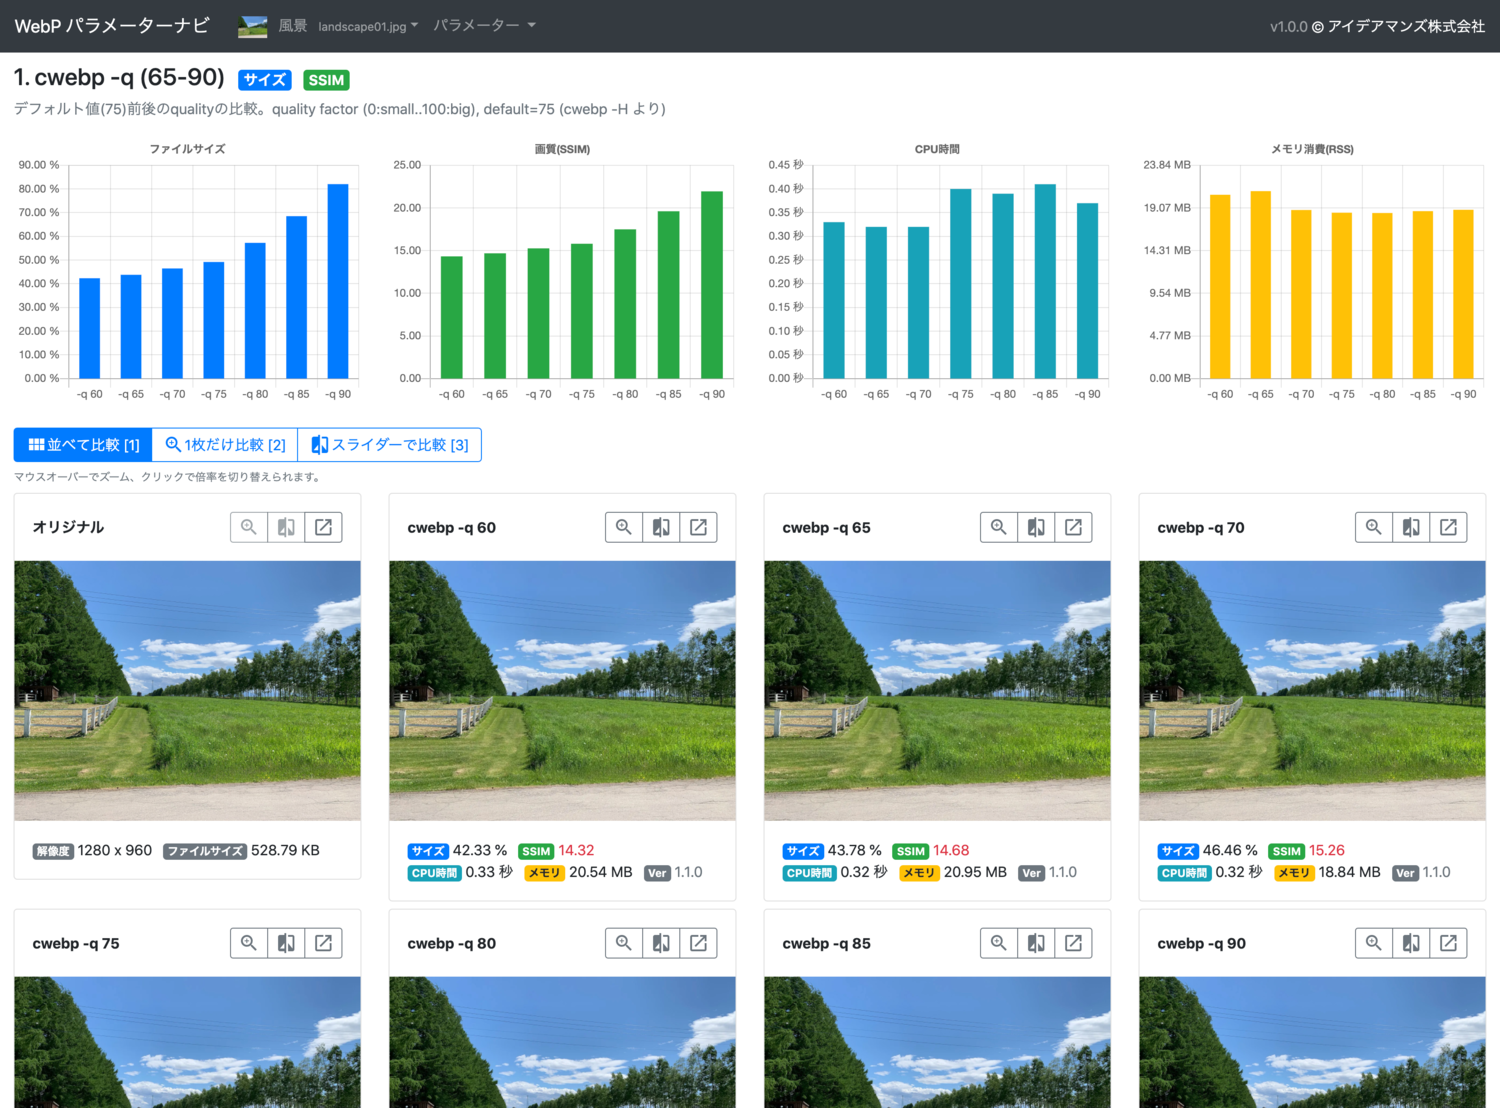Zoom into cwebp -q 90 image

[1374, 943]
